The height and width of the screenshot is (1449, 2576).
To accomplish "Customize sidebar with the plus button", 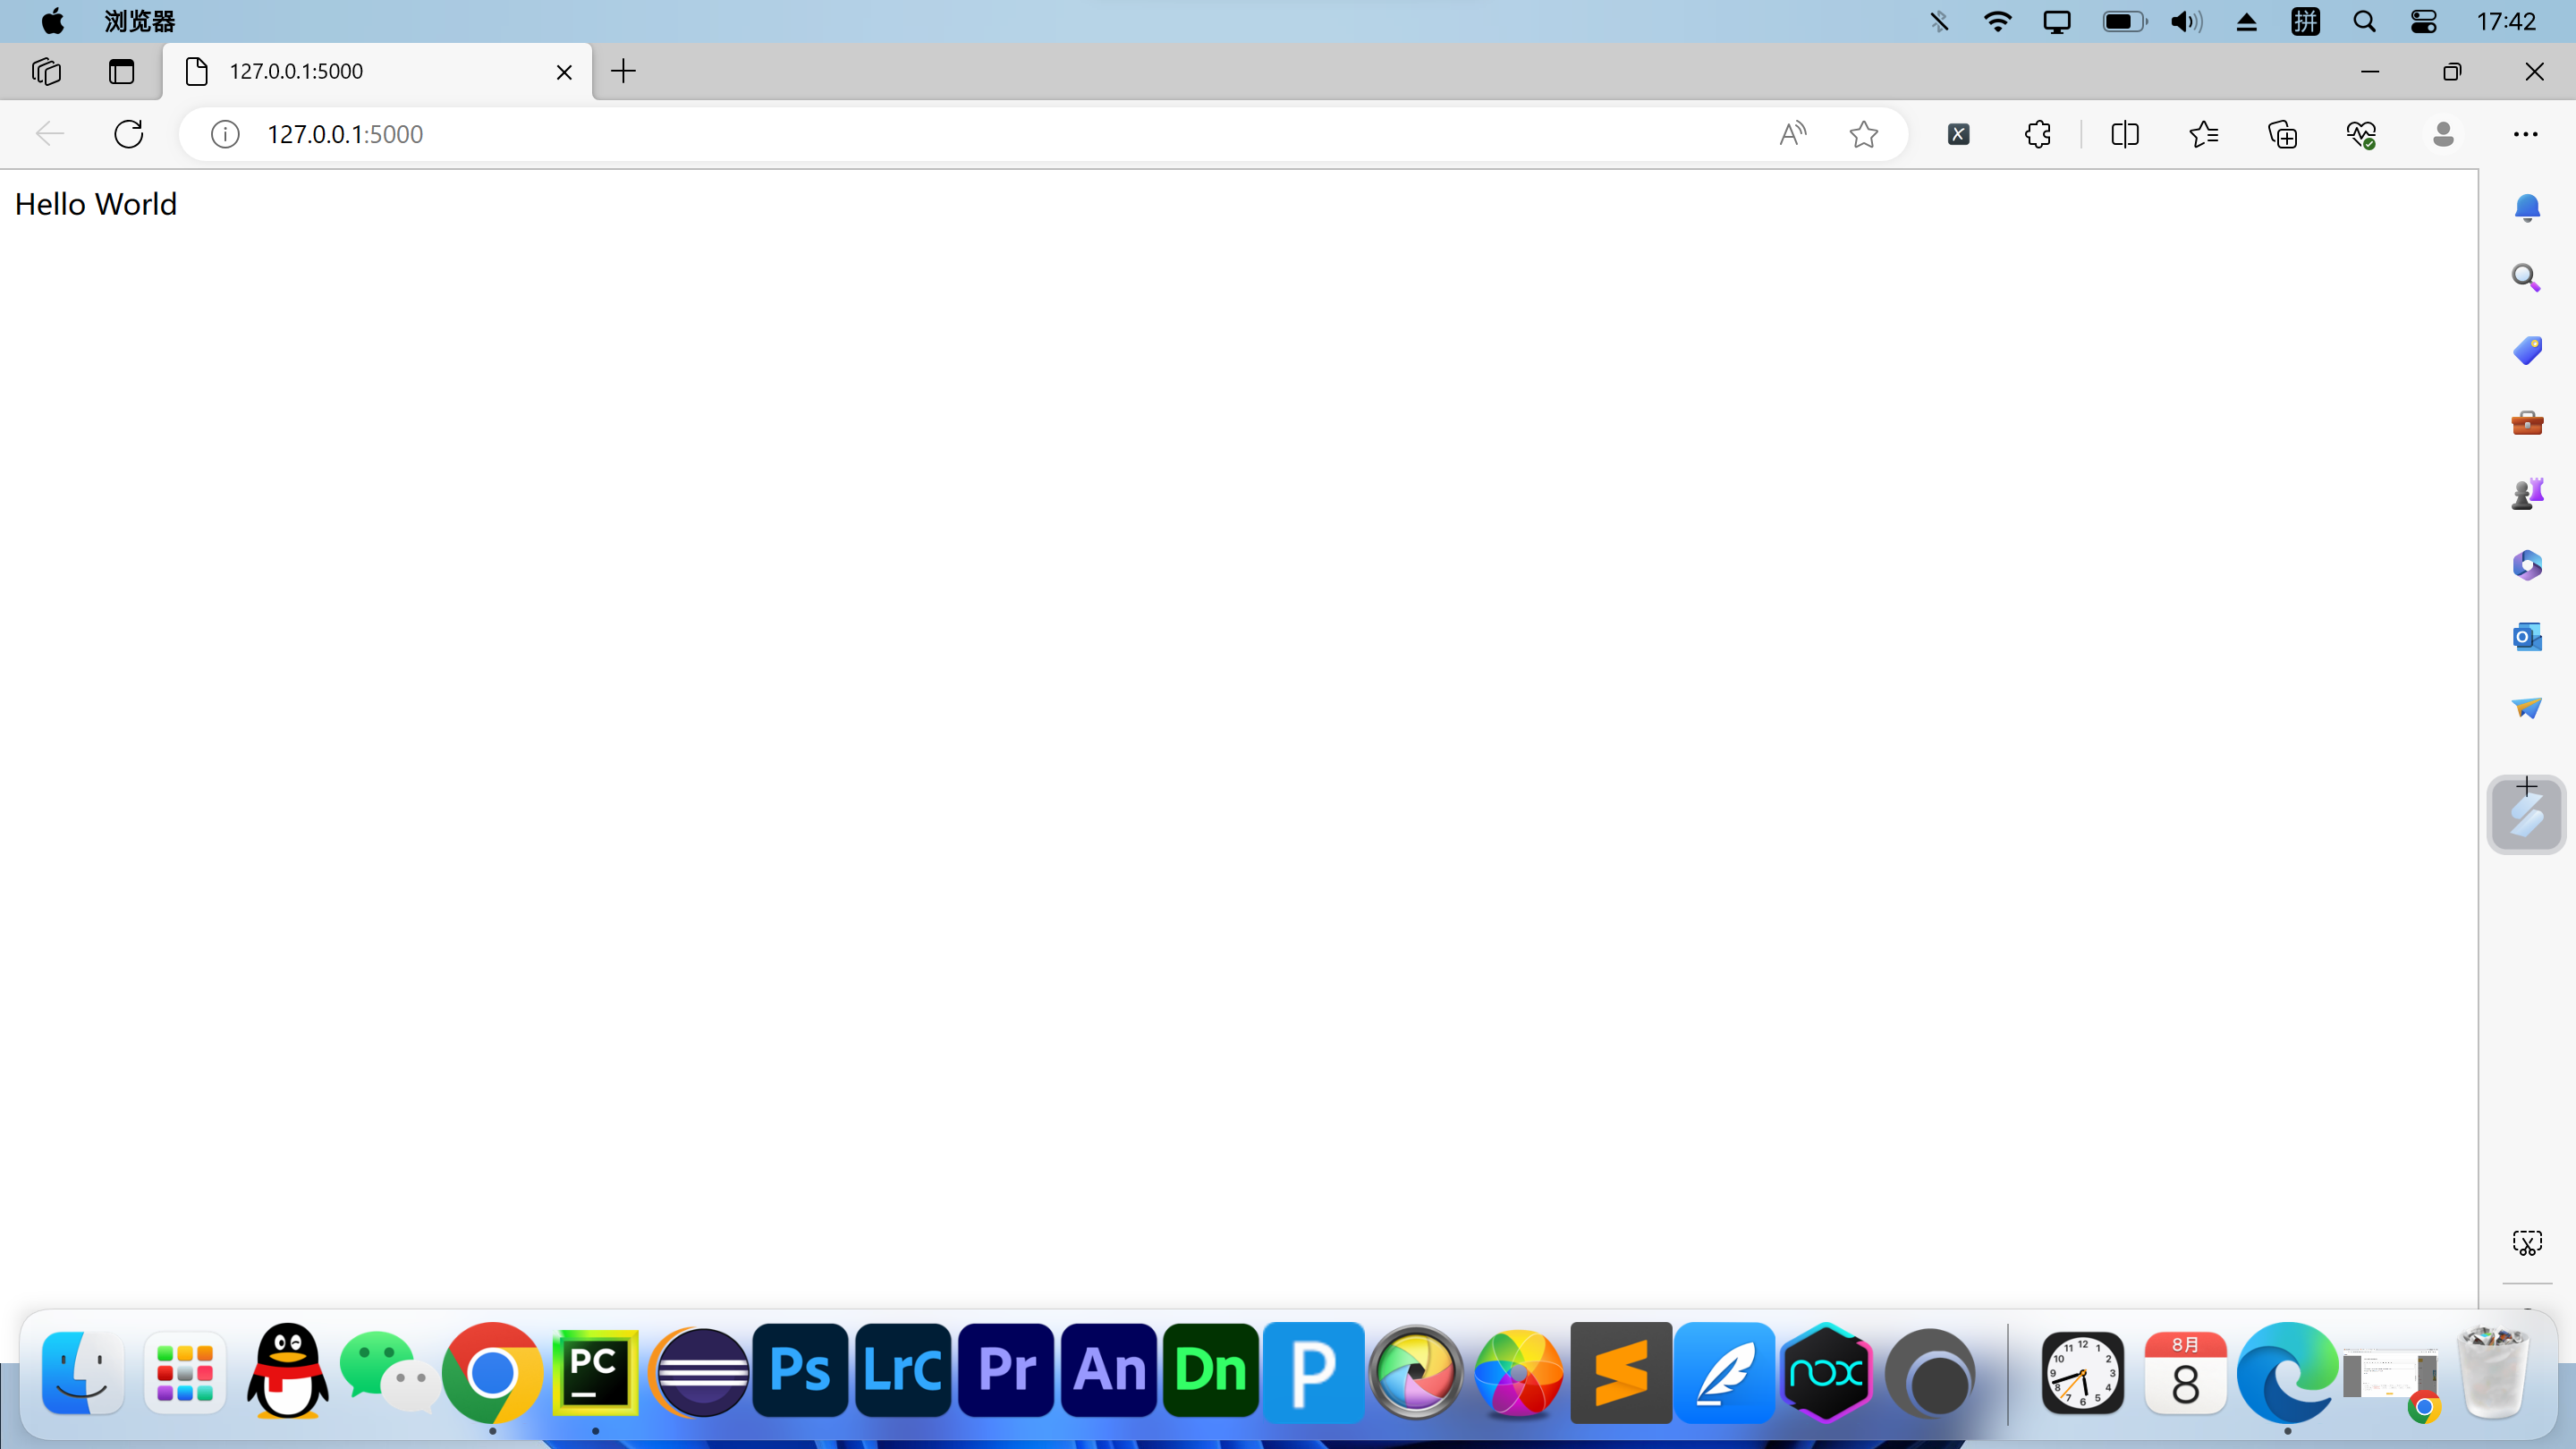I will 2527,786.
